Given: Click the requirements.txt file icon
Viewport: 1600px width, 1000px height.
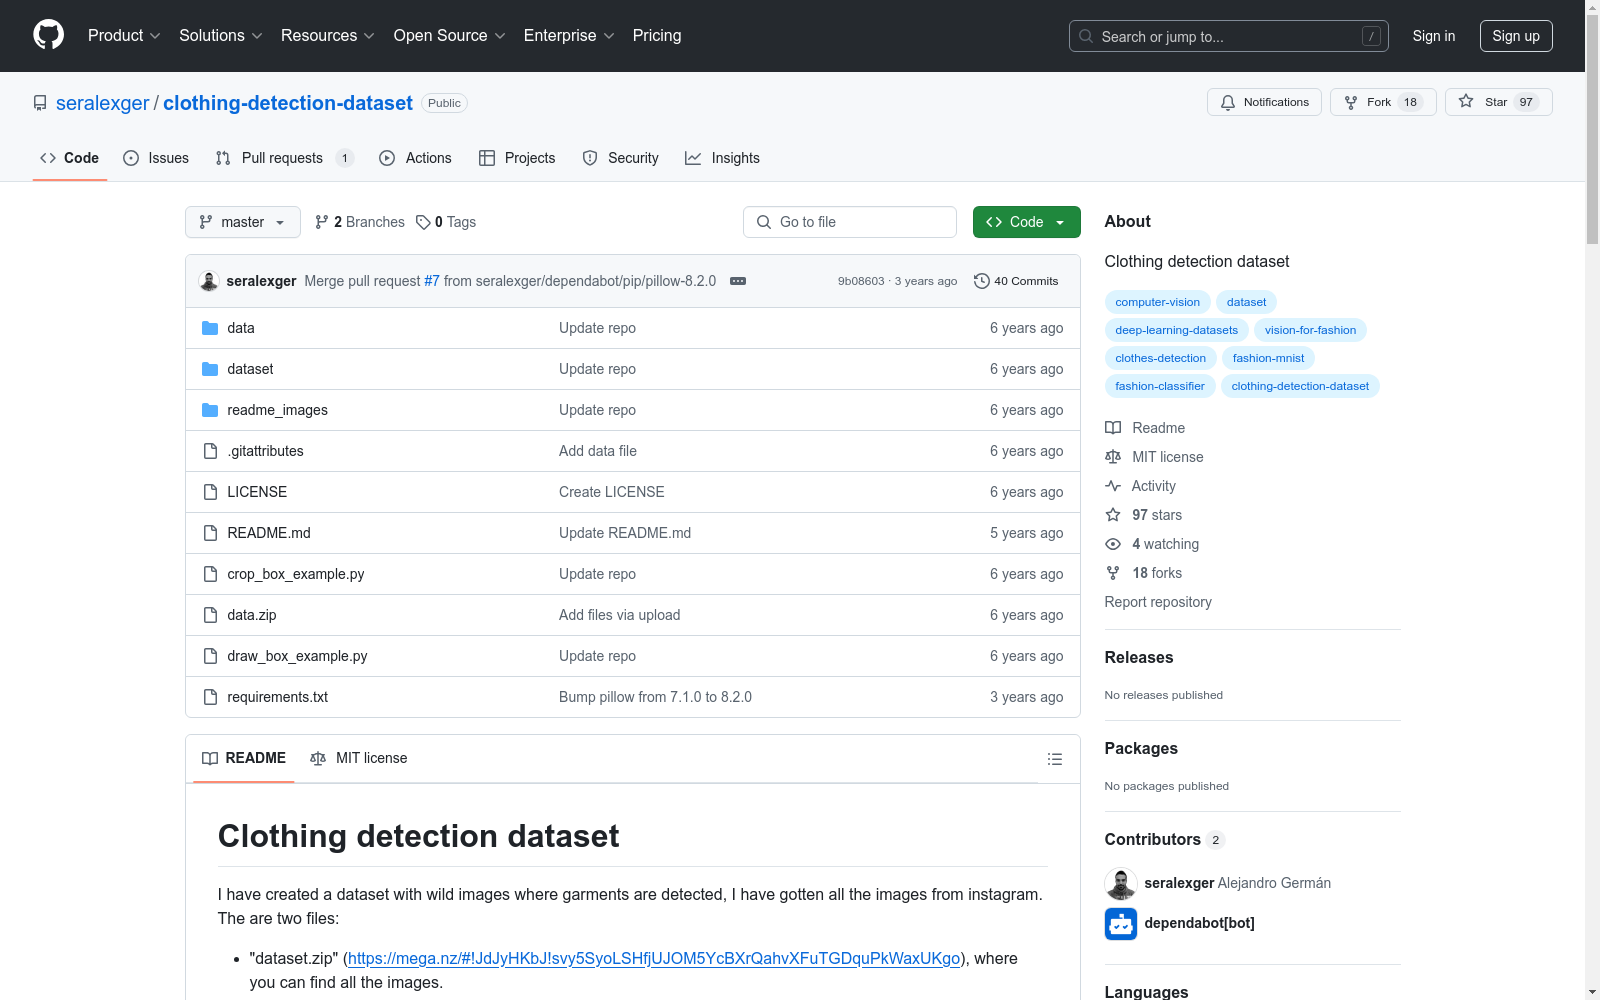Looking at the screenshot, I should [210, 697].
